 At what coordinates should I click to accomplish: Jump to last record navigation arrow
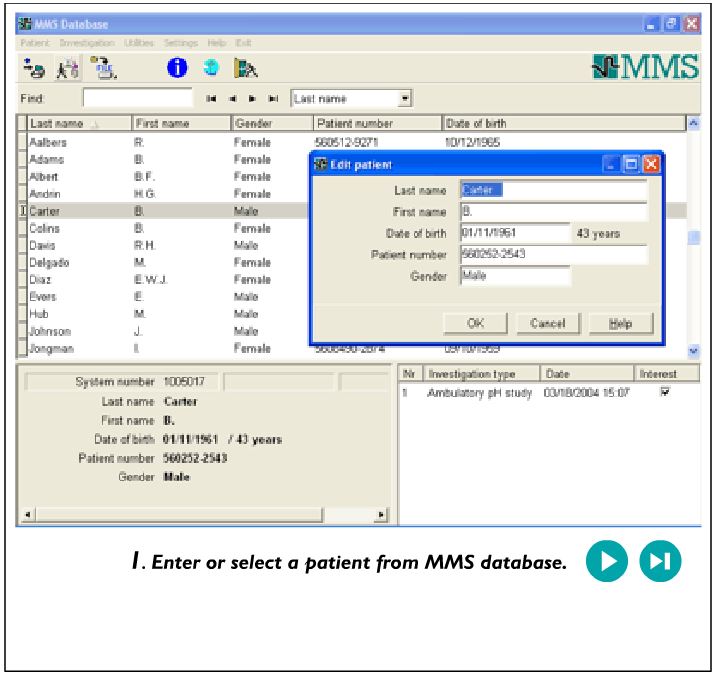273,99
